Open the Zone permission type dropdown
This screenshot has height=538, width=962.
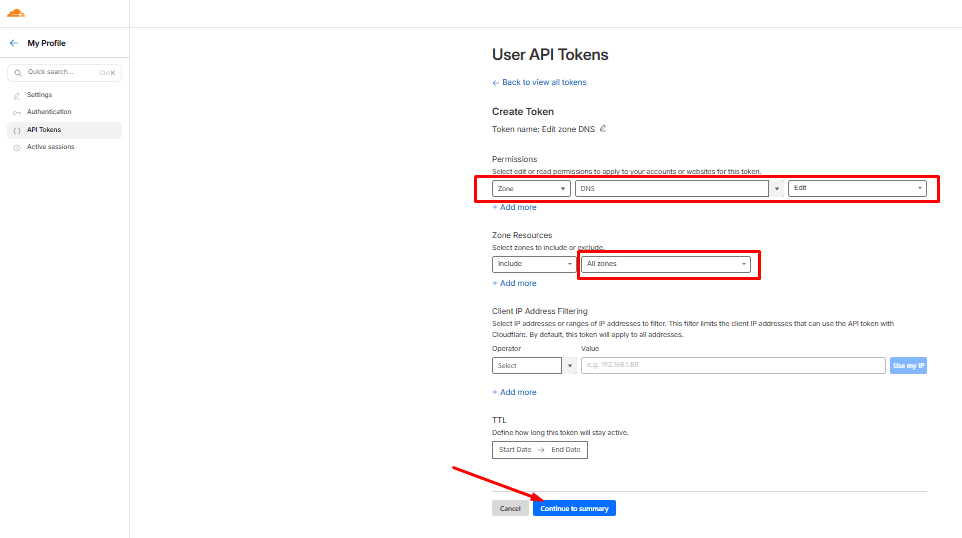(531, 188)
